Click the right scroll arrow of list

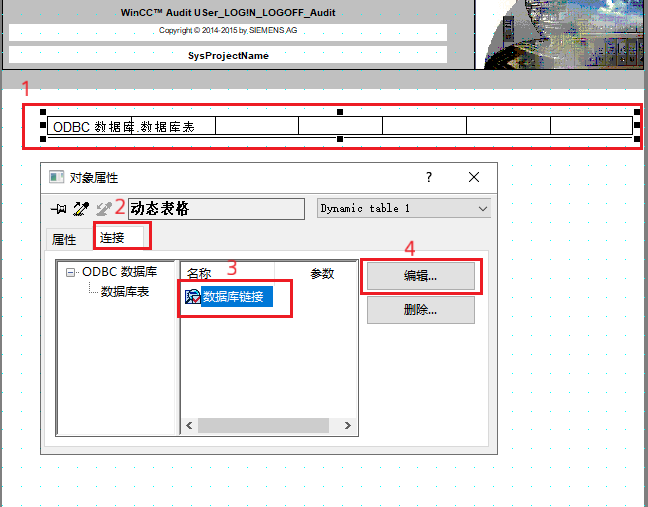coord(347,426)
